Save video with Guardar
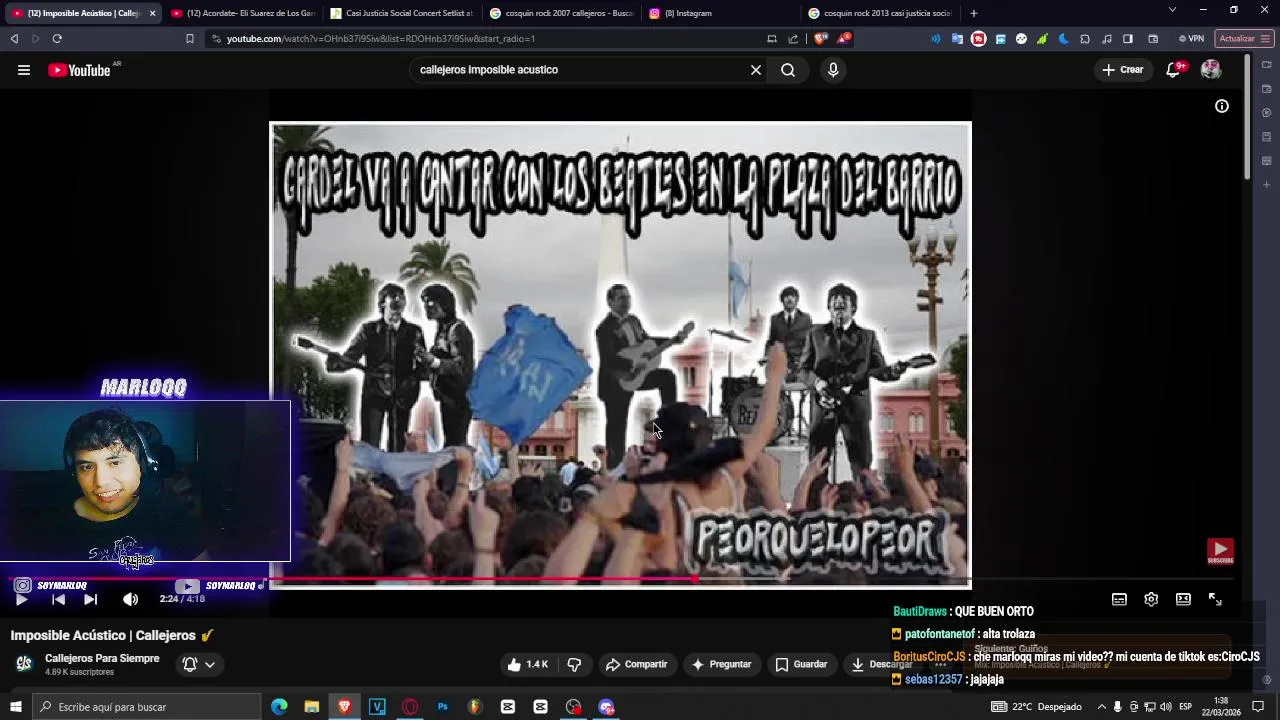Screen dimensions: 1280x720 pyautogui.click(x=801, y=664)
